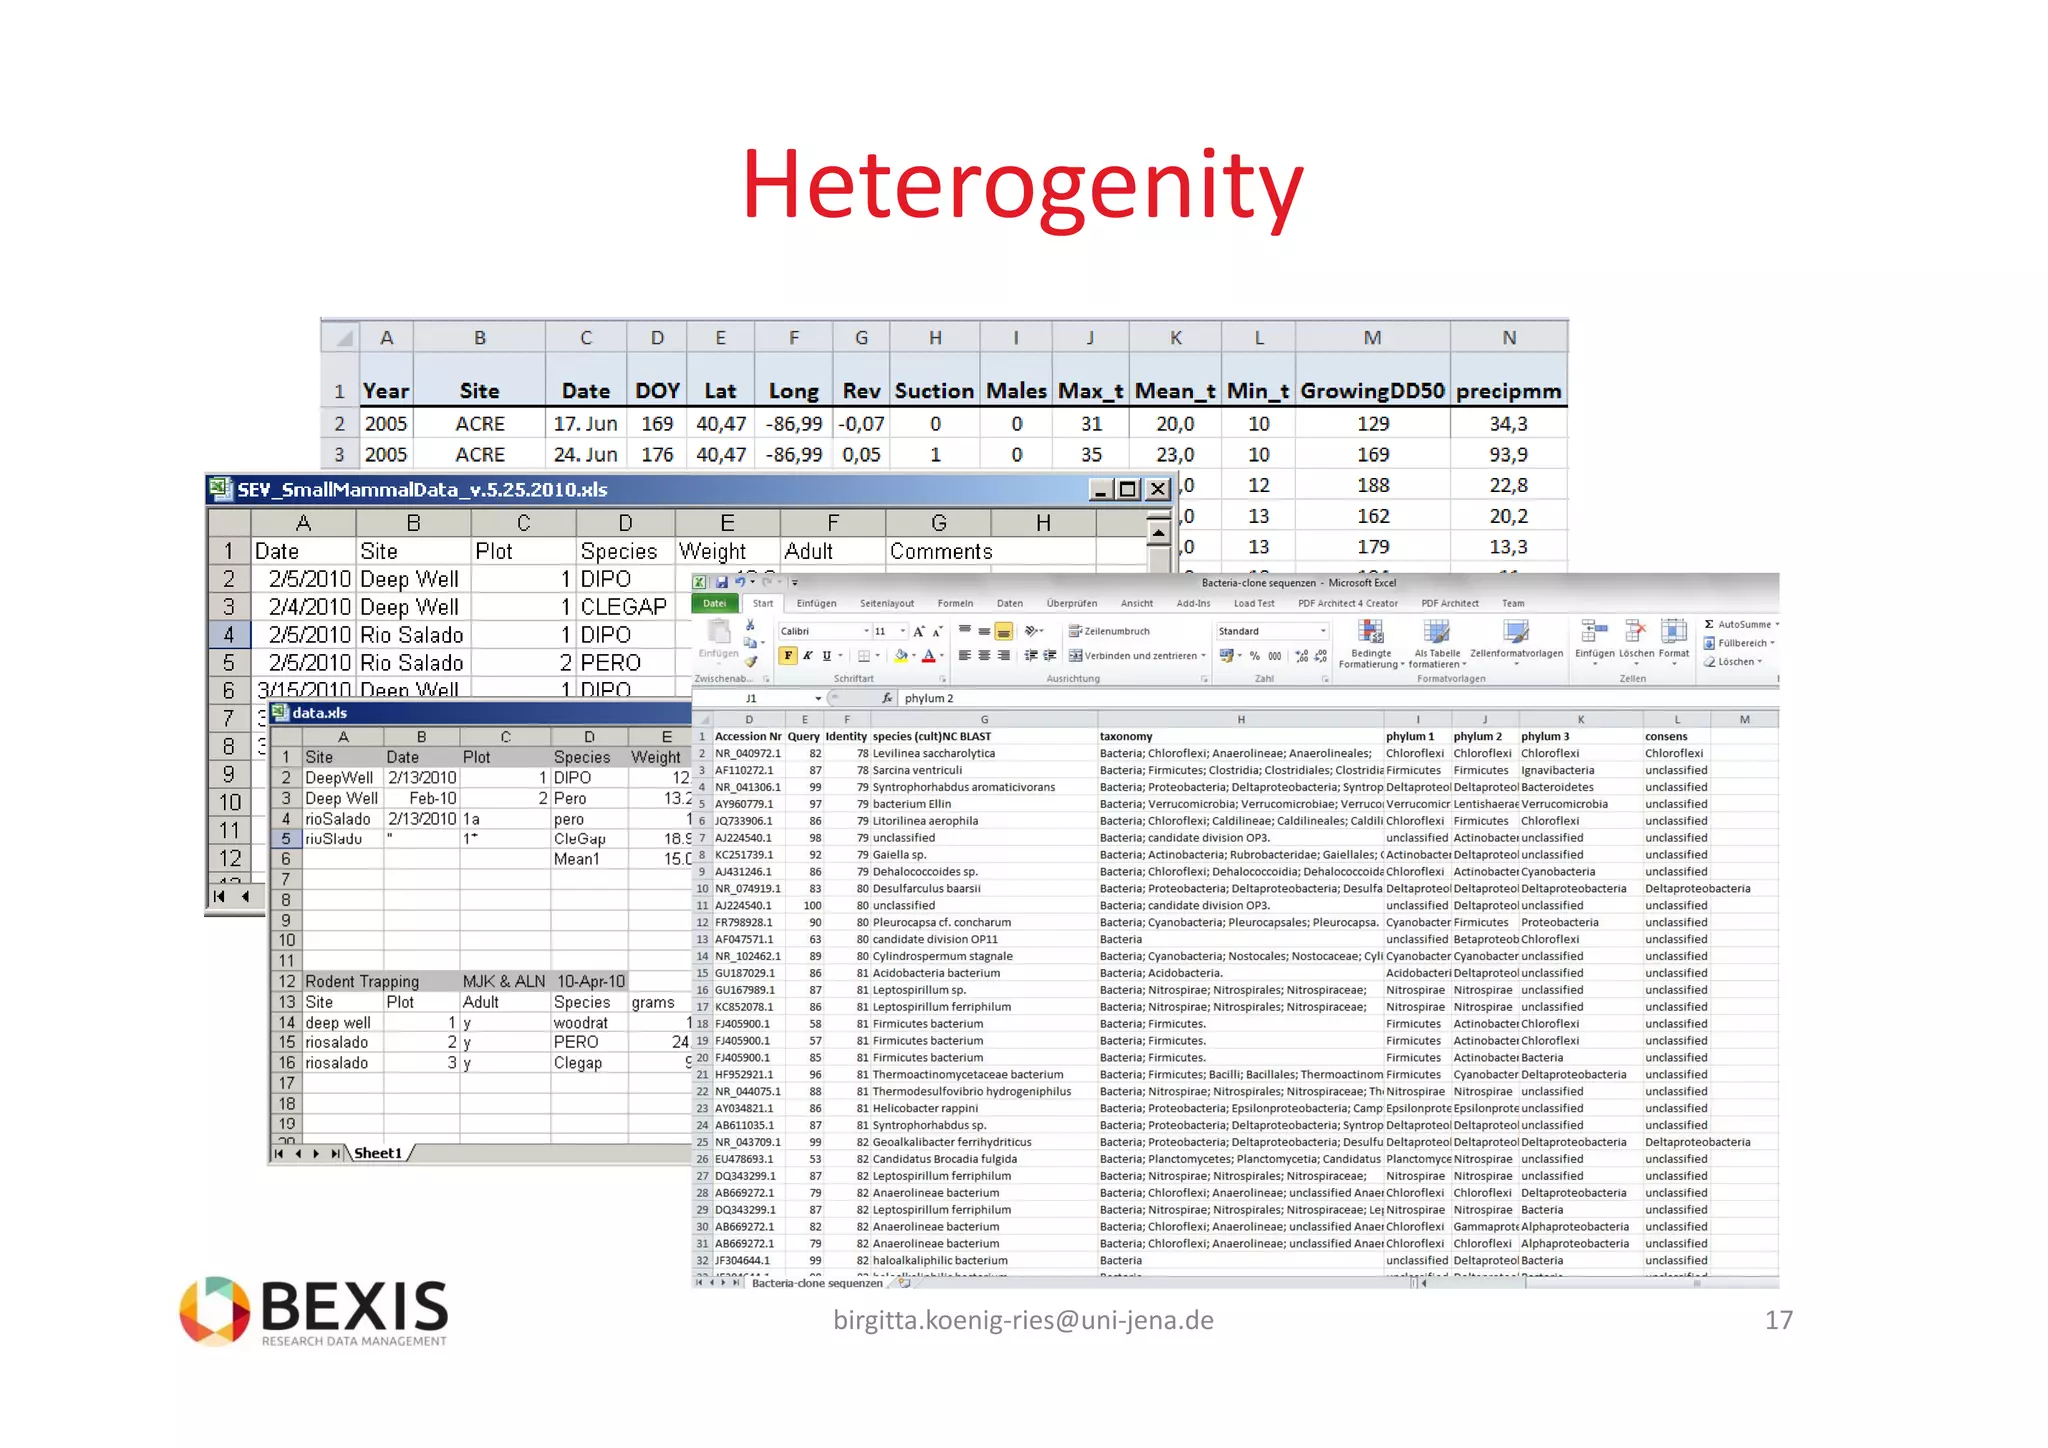Remove a decimal place
The width and height of the screenshot is (2048, 1448).
[x=1321, y=656]
